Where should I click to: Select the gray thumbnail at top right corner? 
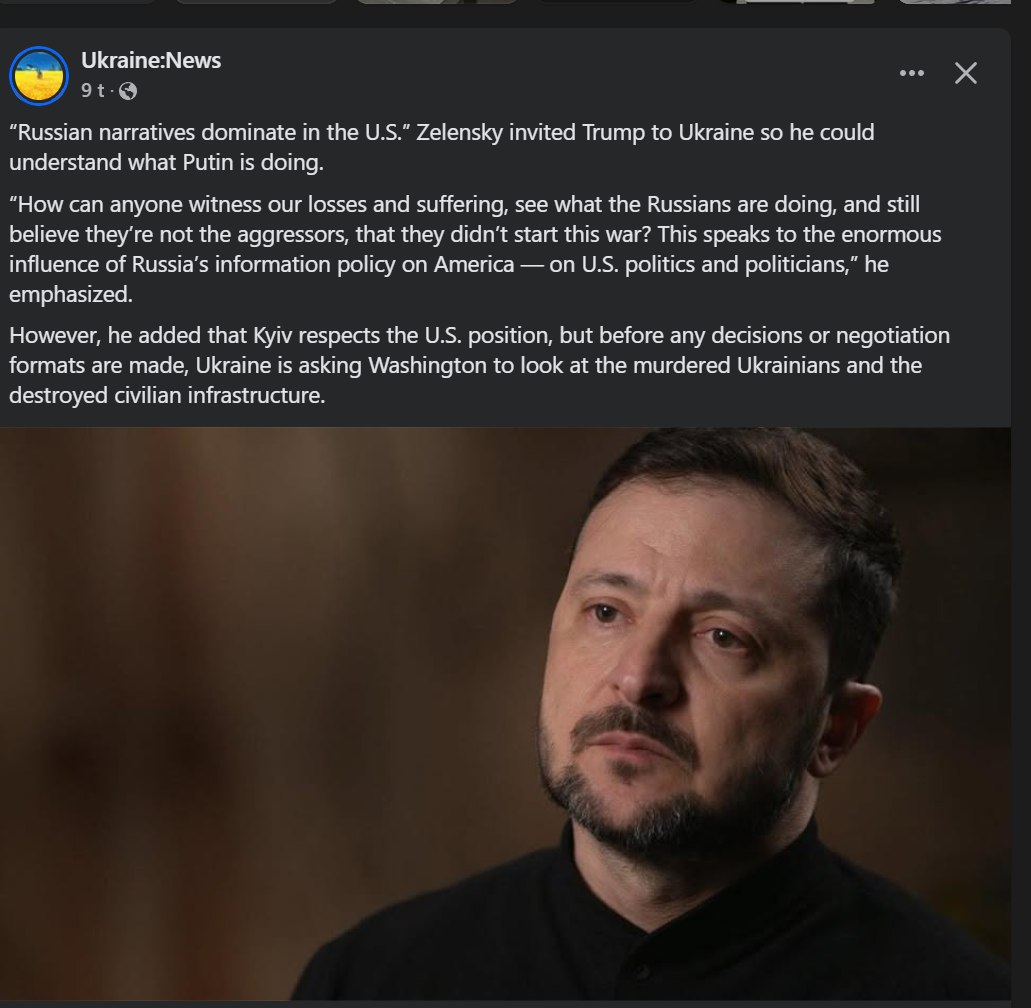(x=954, y=2)
